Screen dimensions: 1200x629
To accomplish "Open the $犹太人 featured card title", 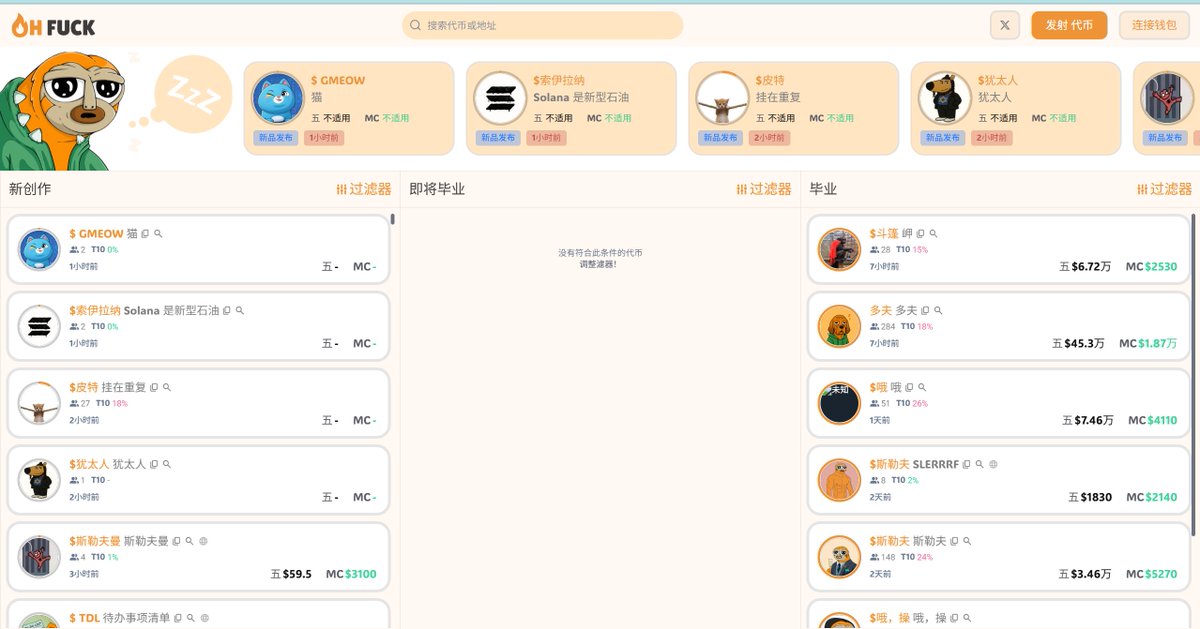I will coord(997,80).
